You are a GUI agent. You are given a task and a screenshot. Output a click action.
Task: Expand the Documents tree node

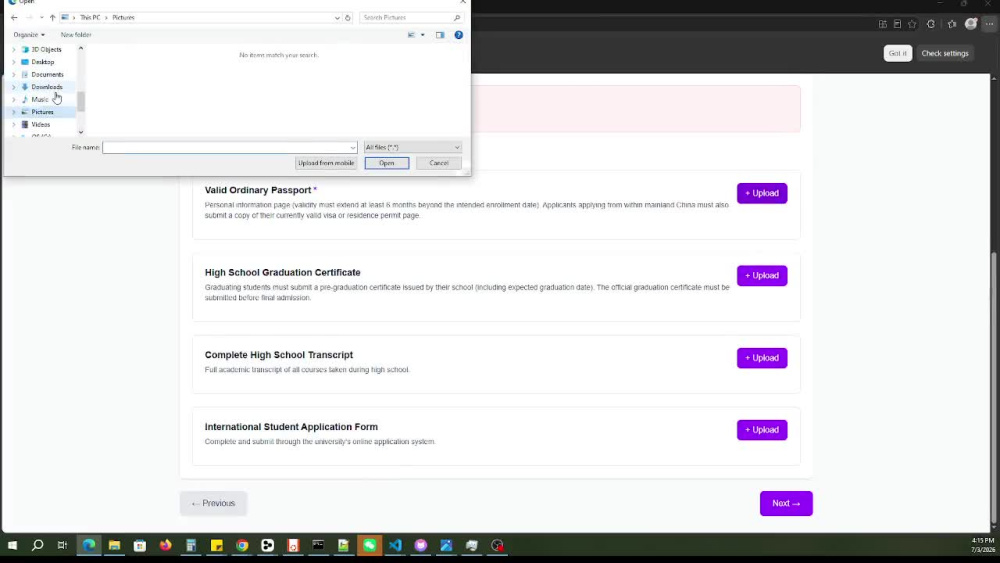(14, 75)
